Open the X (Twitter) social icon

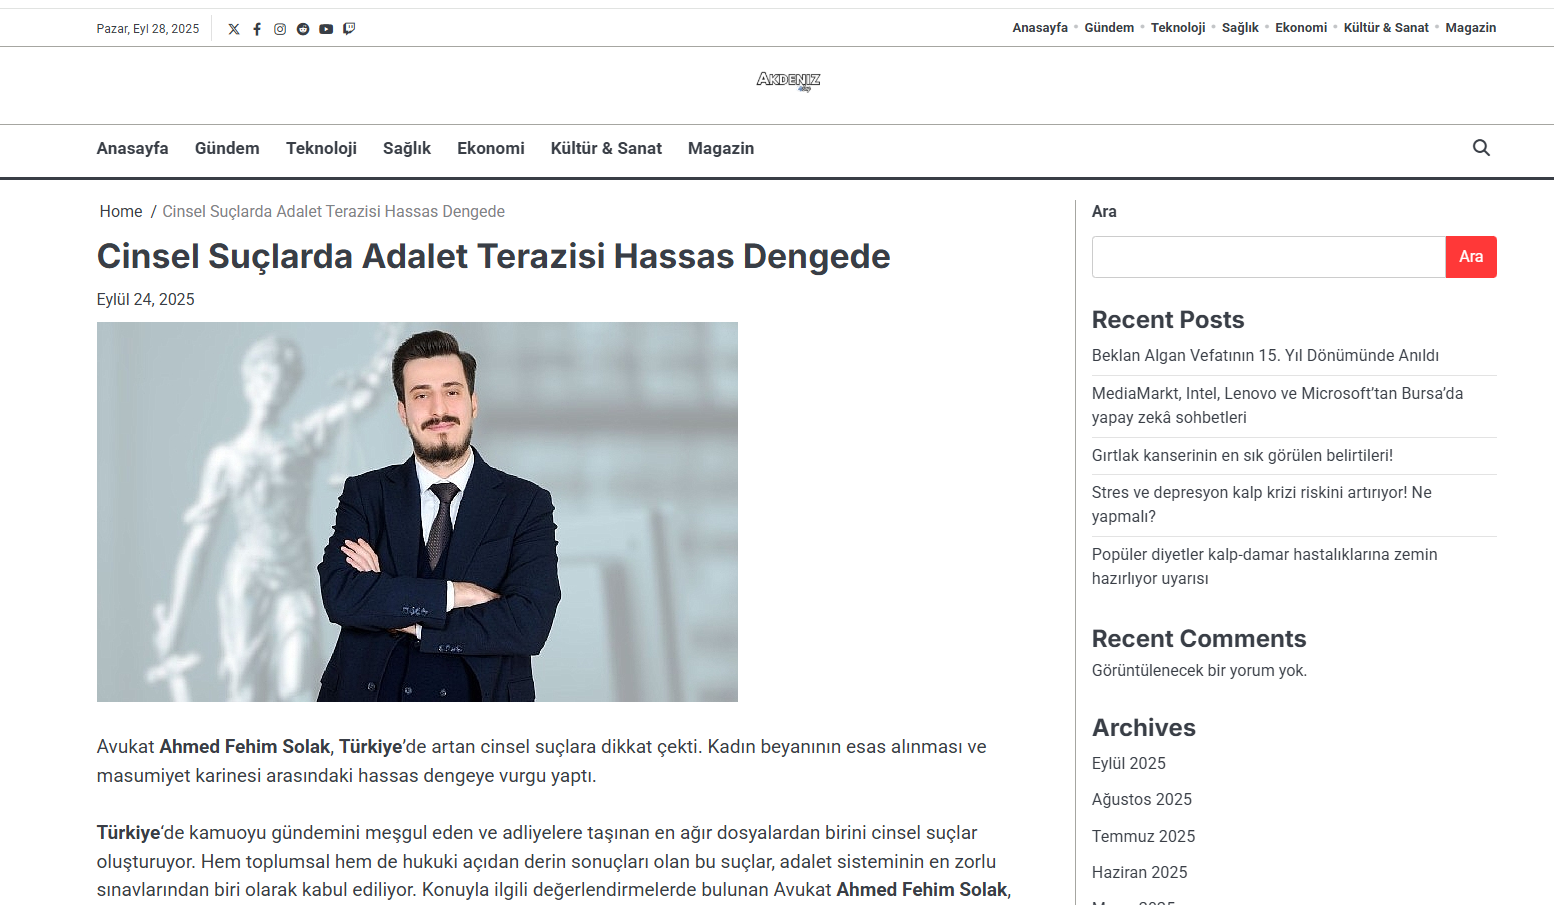click(x=234, y=29)
